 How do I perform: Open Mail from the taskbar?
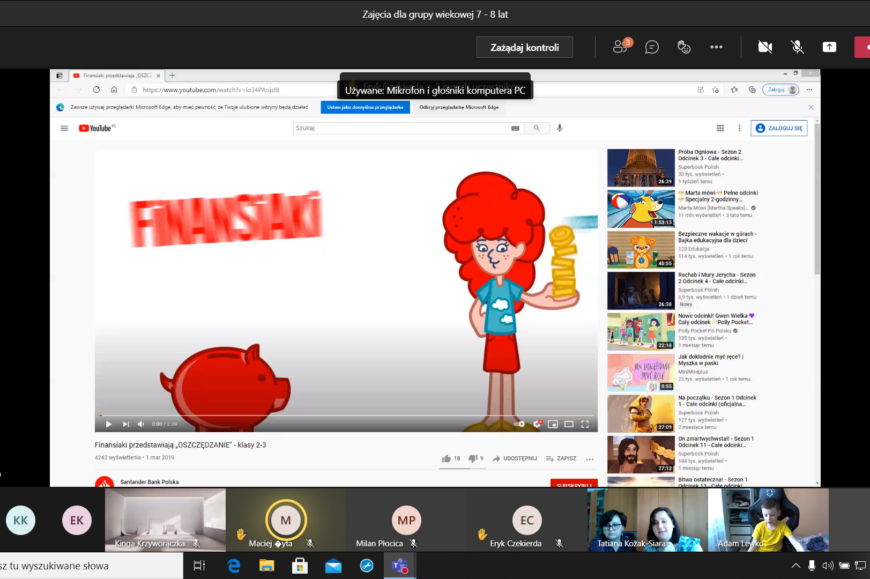click(x=333, y=566)
